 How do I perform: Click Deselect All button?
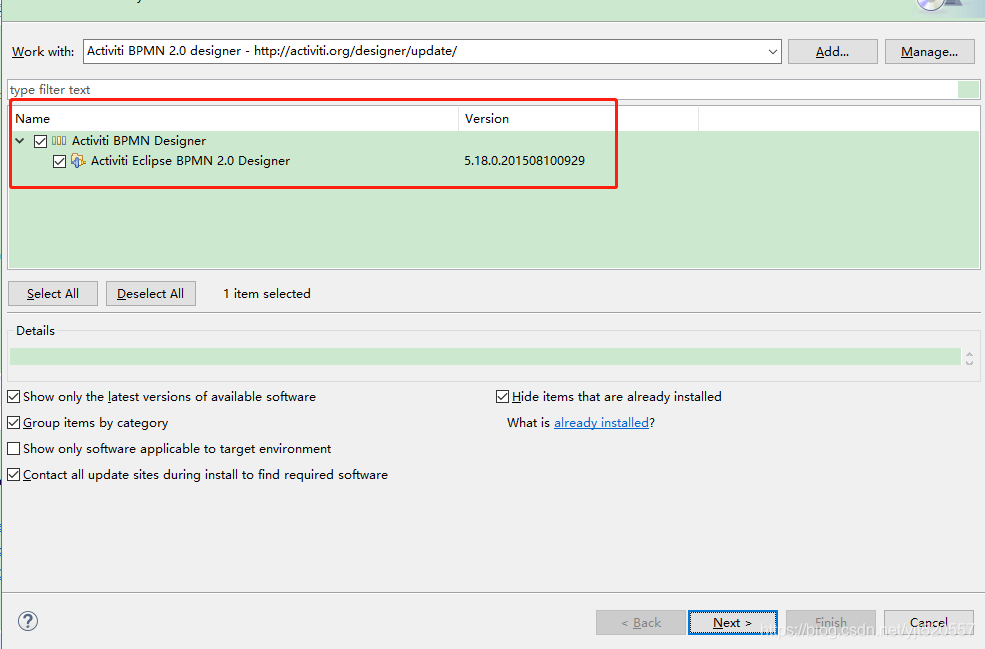coord(151,293)
